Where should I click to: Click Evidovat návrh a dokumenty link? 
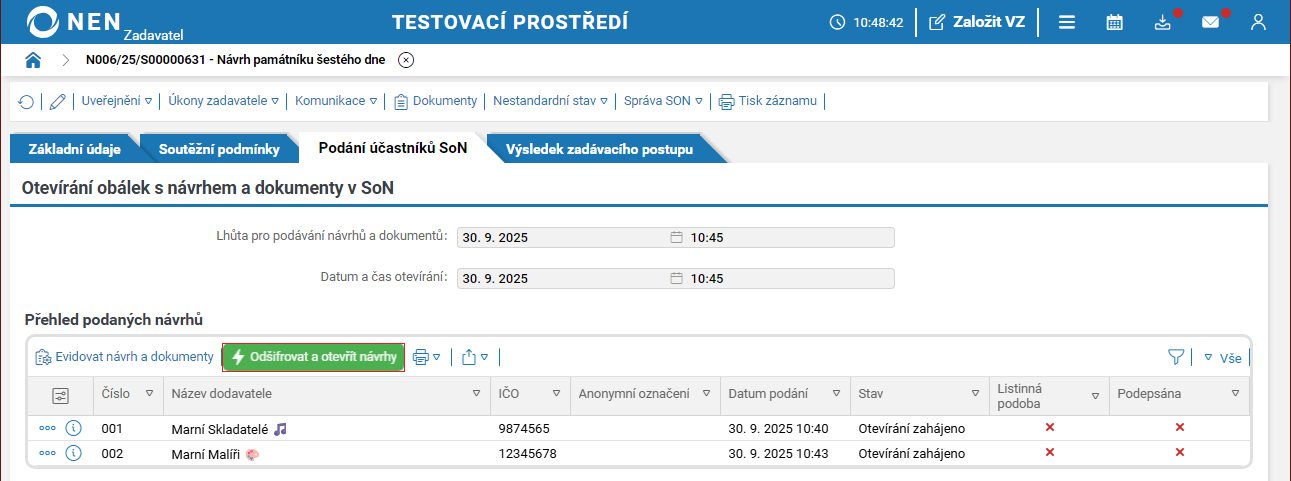(x=124, y=357)
